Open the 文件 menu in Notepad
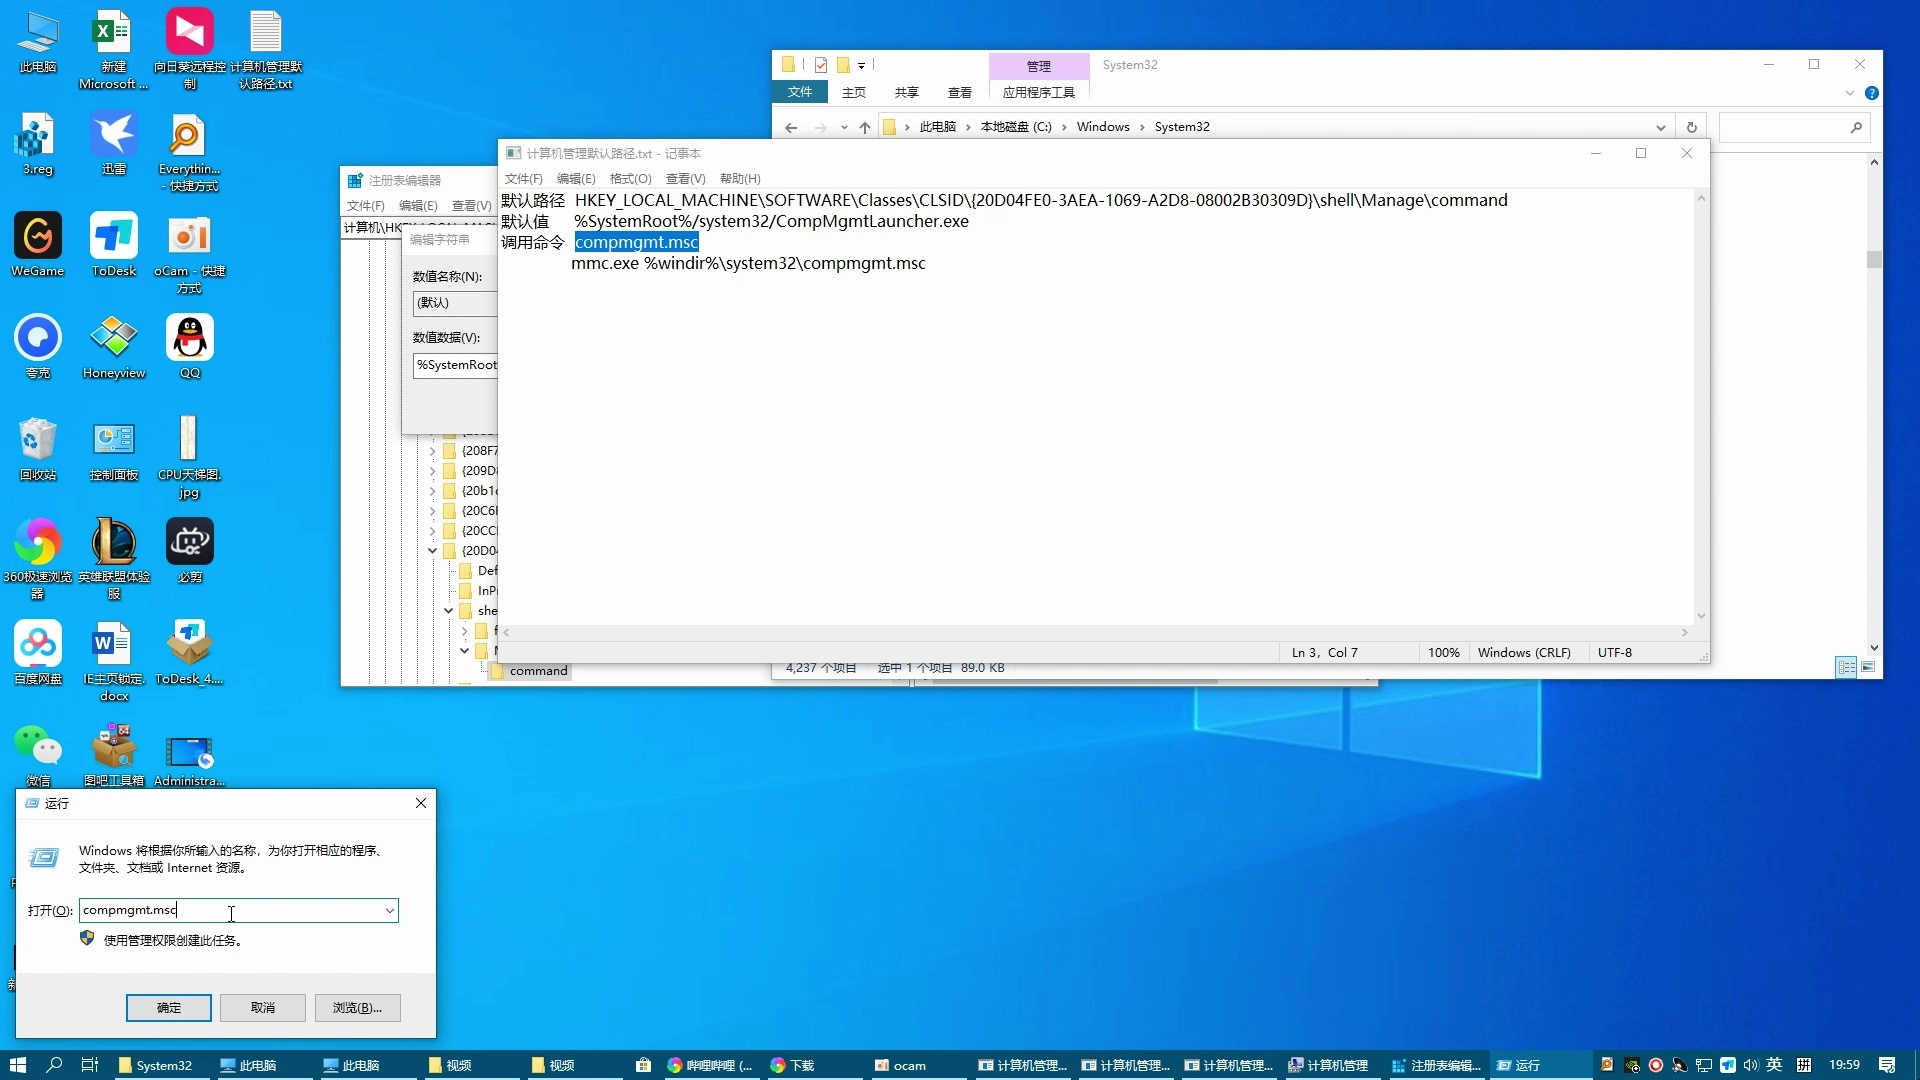 (x=520, y=178)
